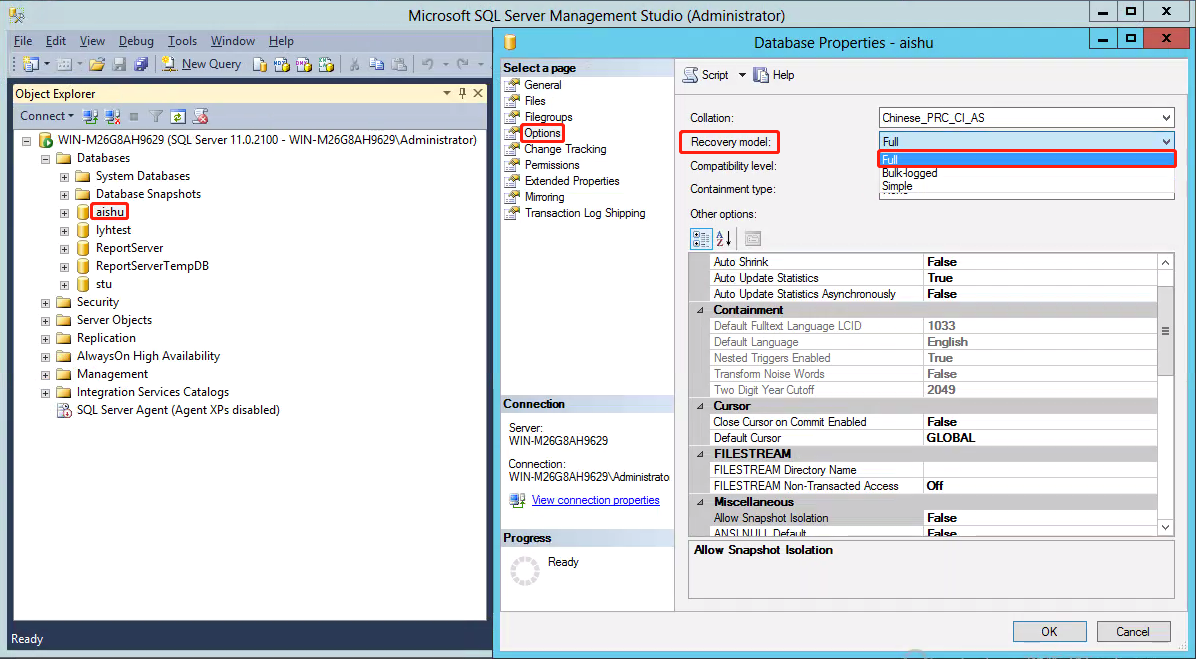Collapse the Cursor category in grid

(x=700, y=407)
